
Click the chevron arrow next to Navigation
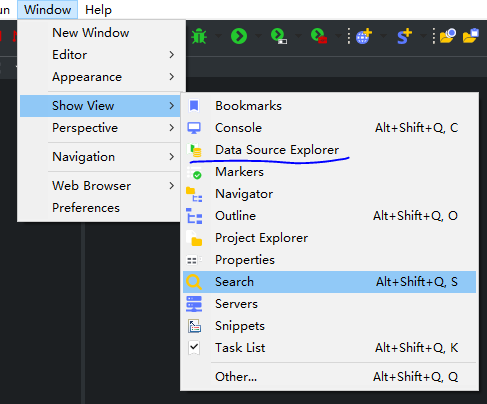[172, 157]
